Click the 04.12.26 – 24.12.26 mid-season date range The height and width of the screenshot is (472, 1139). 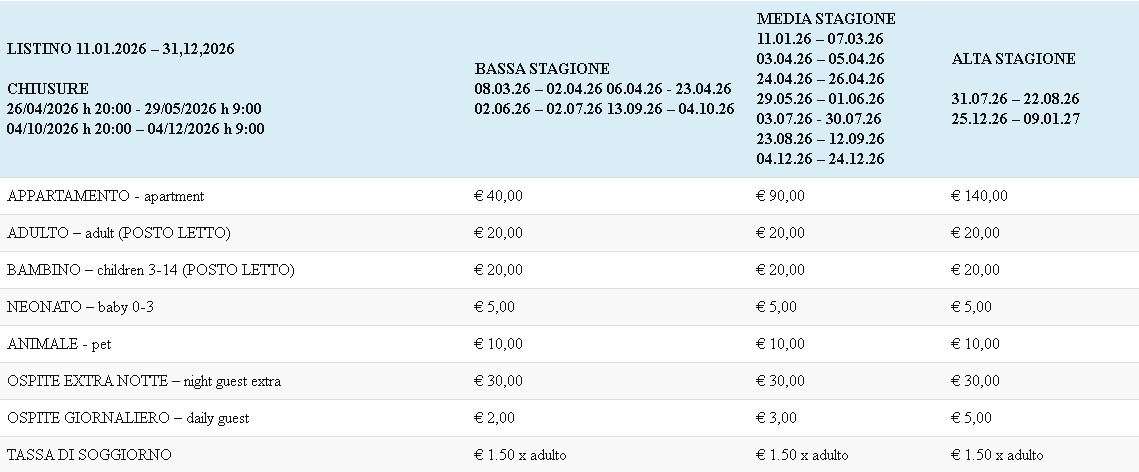point(820,159)
